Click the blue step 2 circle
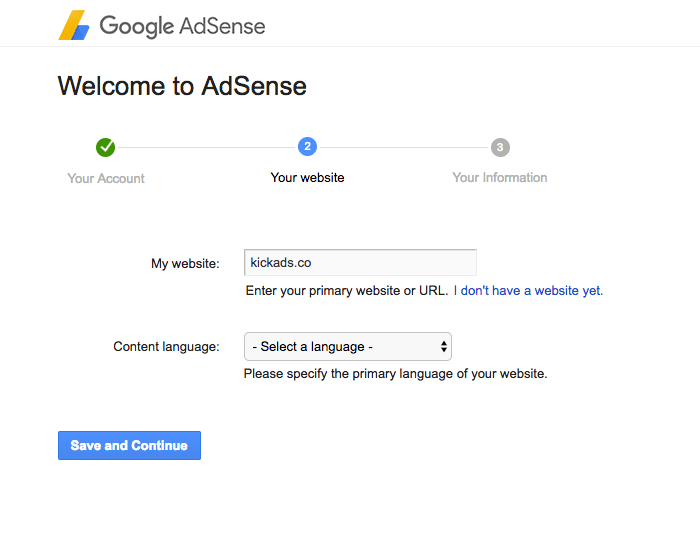 coord(307,147)
